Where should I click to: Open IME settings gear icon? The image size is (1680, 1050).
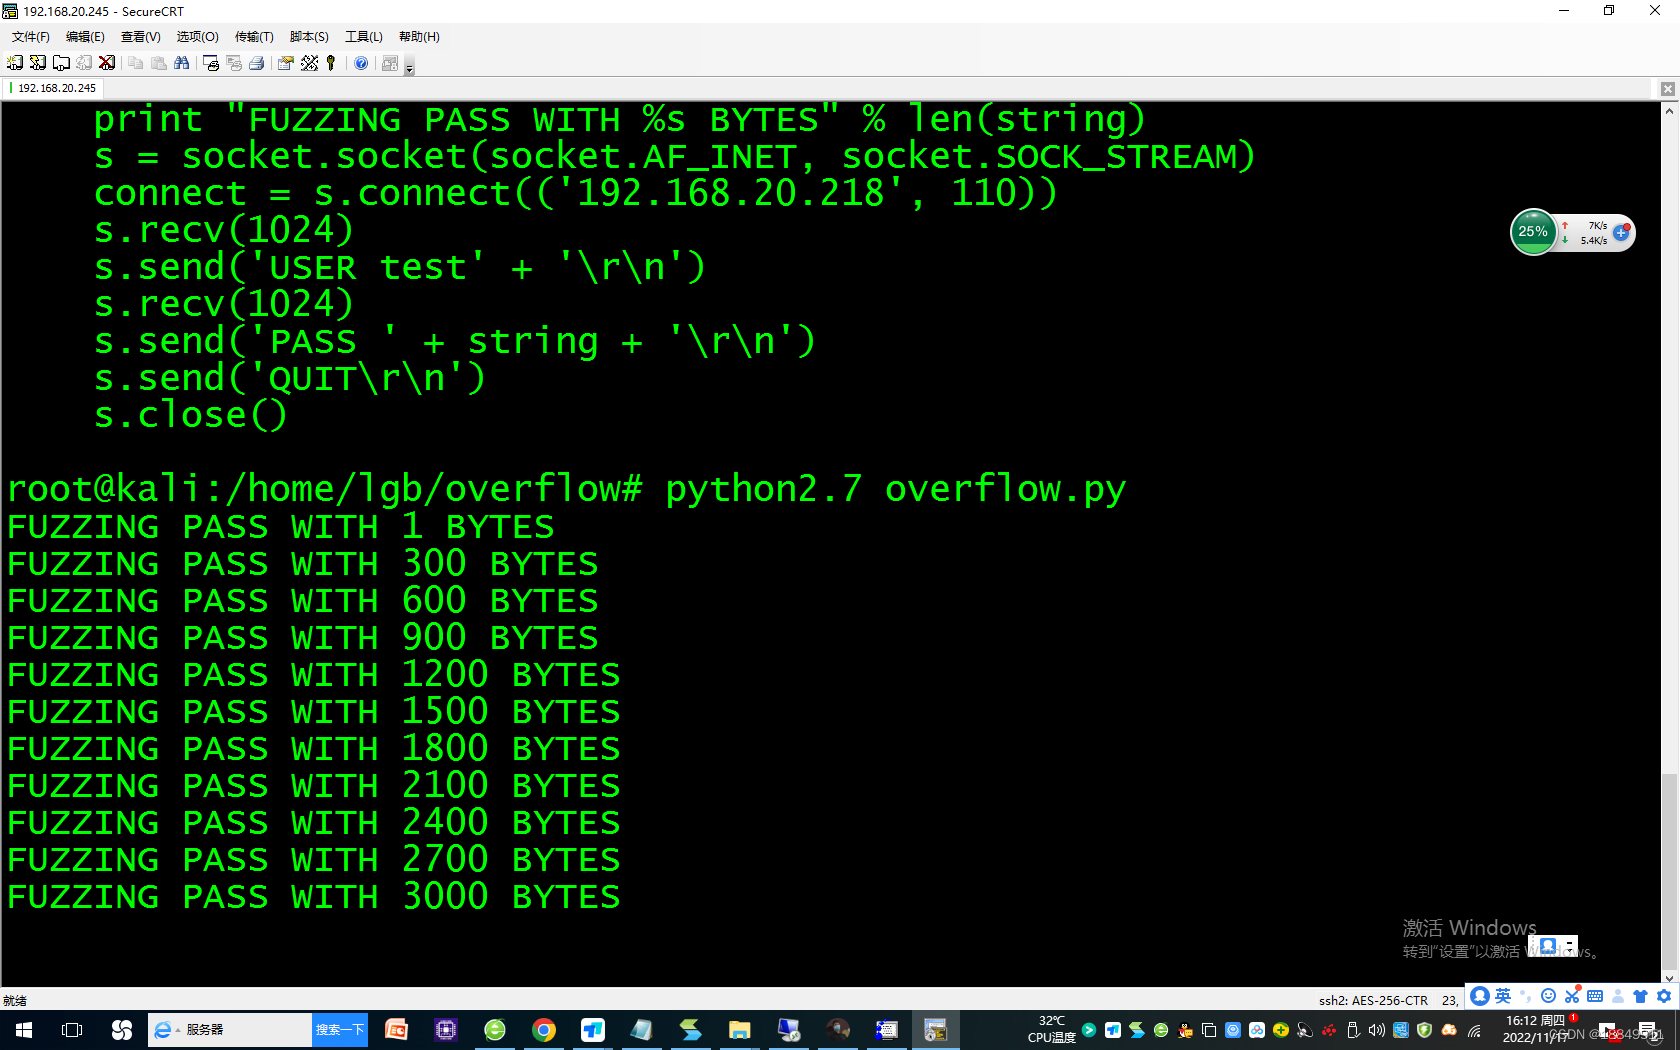pos(1664,996)
